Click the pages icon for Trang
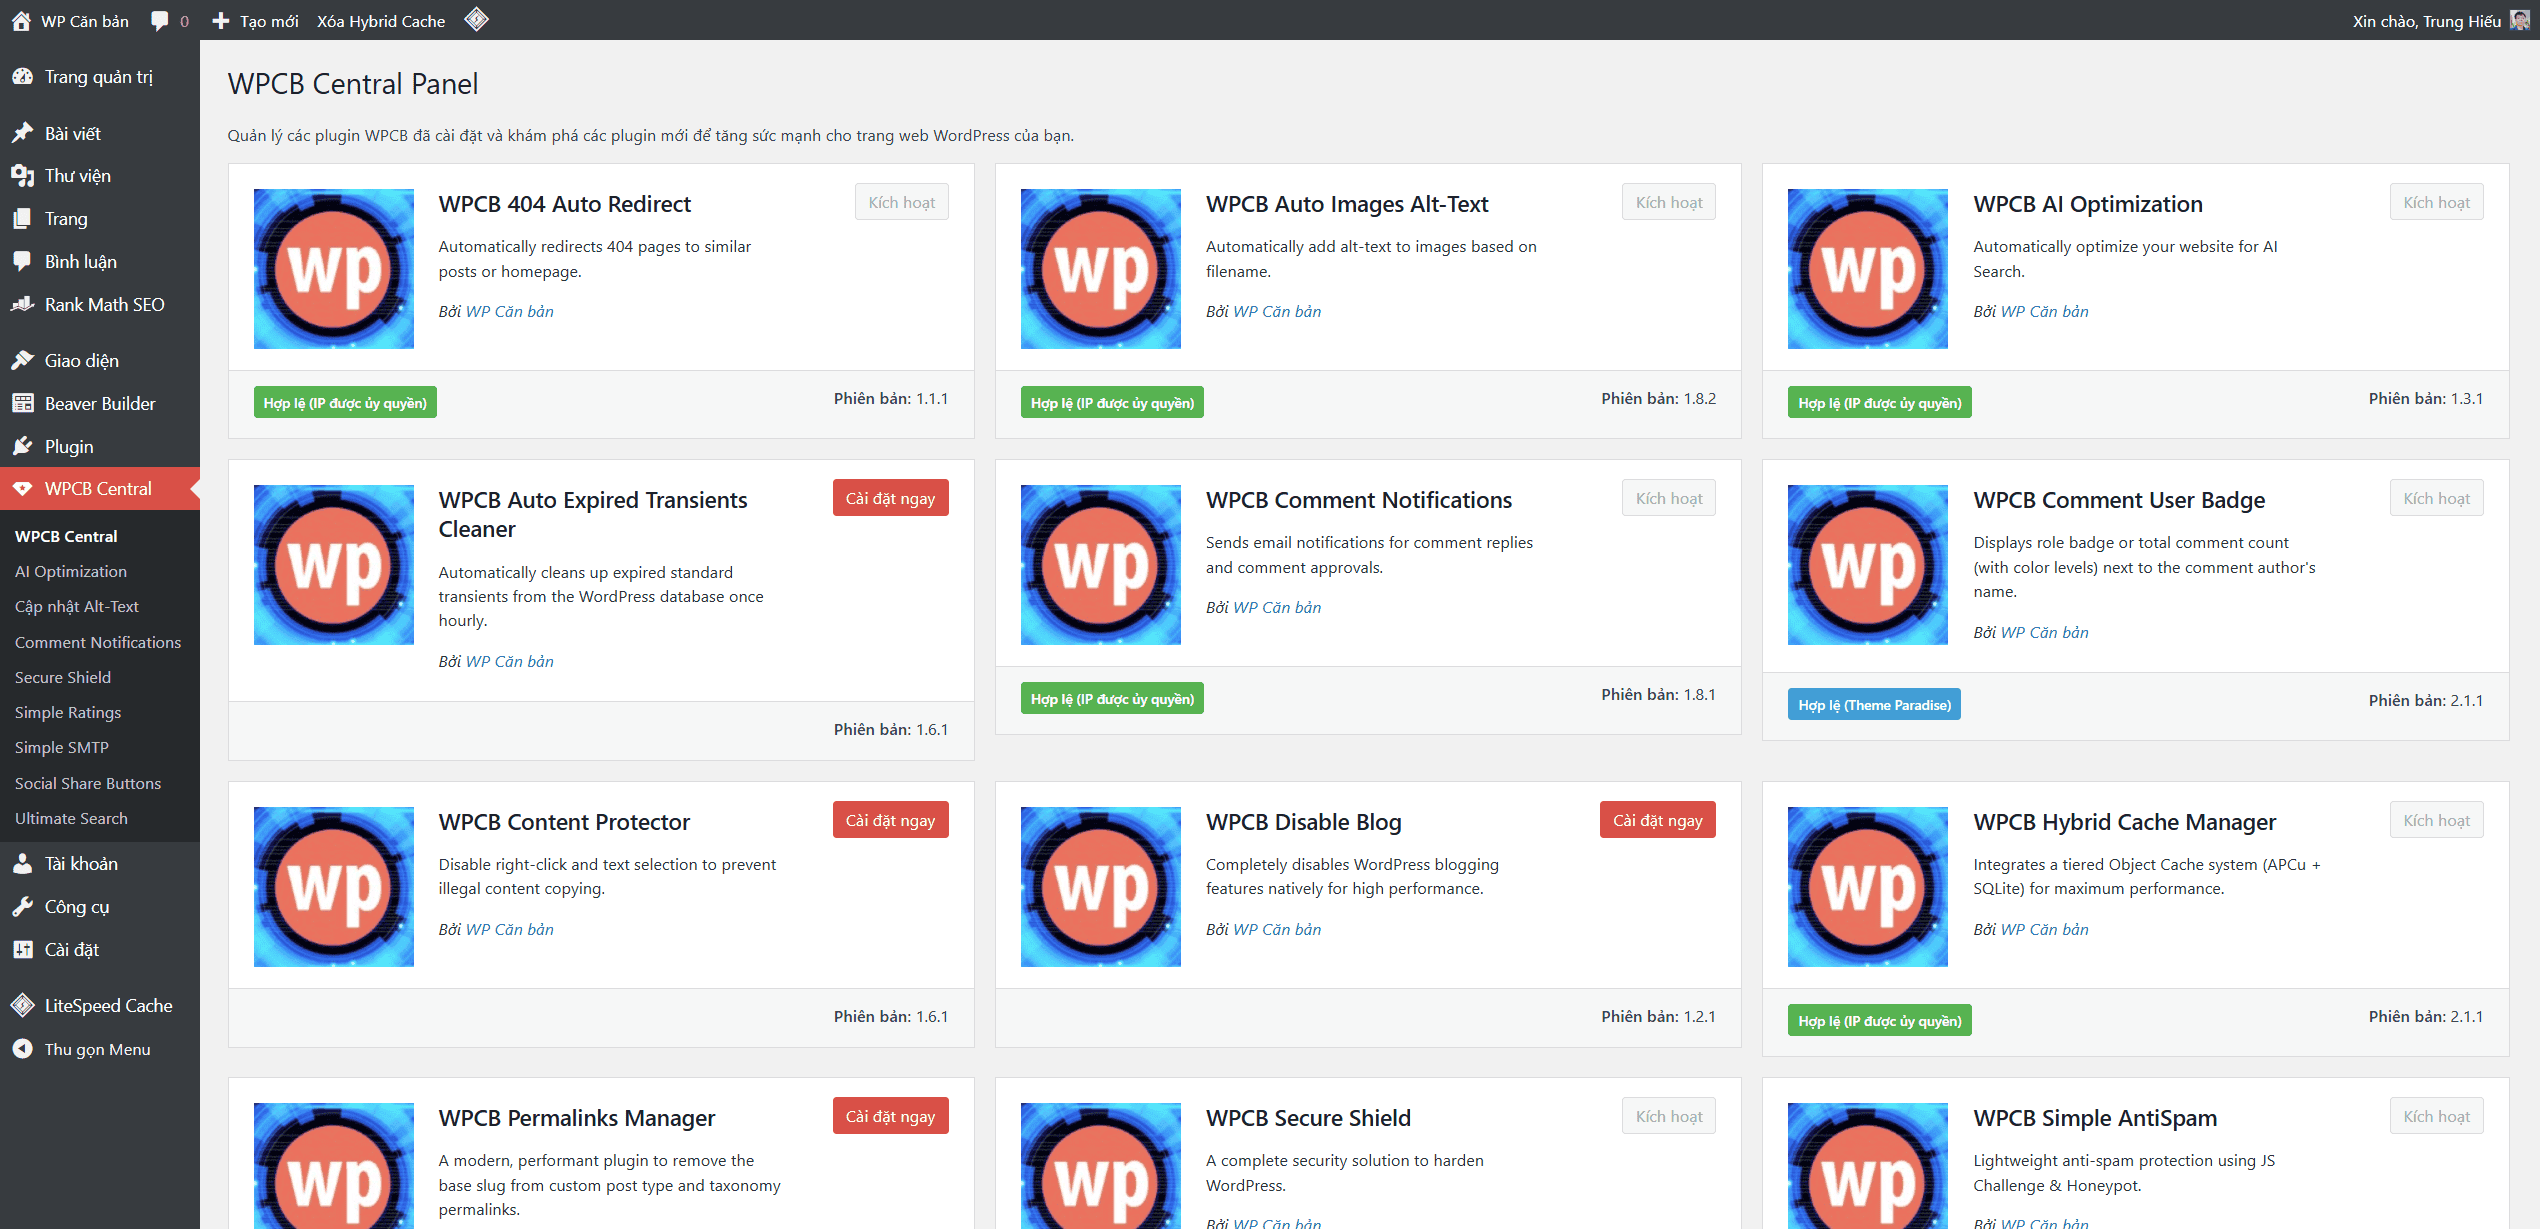Image resolution: width=2540 pixels, height=1229 pixels. [x=23, y=219]
